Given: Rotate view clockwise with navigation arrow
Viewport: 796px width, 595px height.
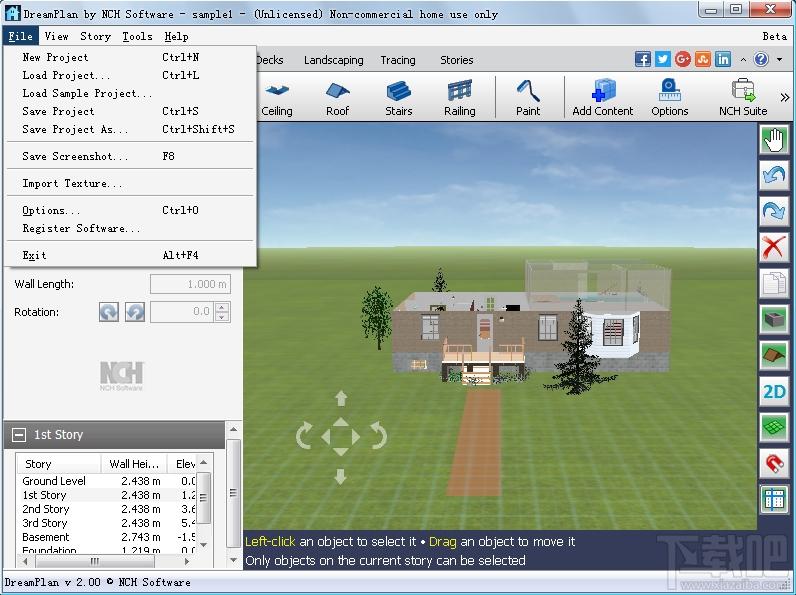Looking at the screenshot, I should (x=378, y=436).
